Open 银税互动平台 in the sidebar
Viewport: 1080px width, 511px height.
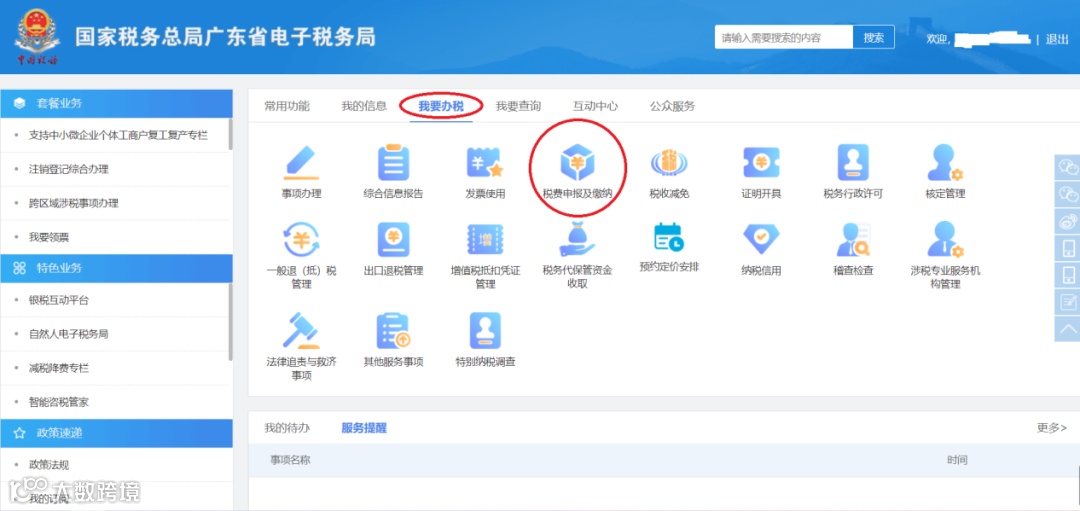tap(59, 300)
